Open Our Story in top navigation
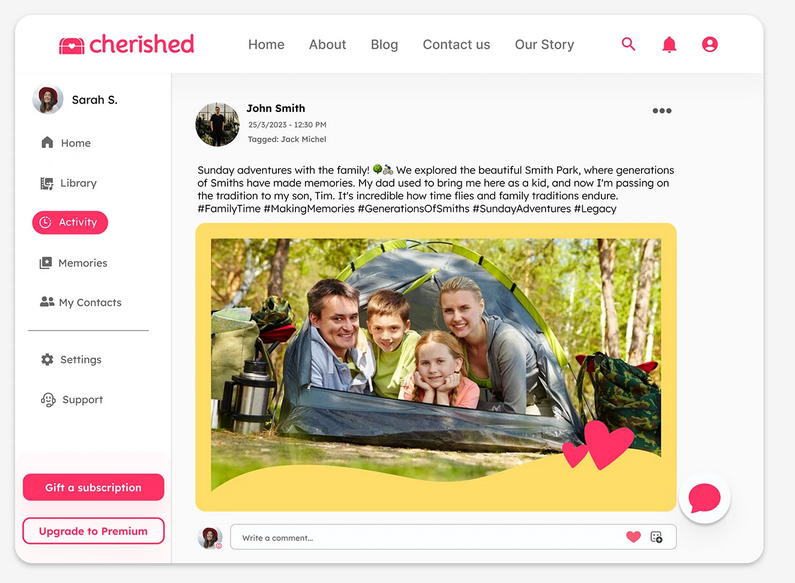Image resolution: width=795 pixels, height=583 pixels. pos(545,45)
